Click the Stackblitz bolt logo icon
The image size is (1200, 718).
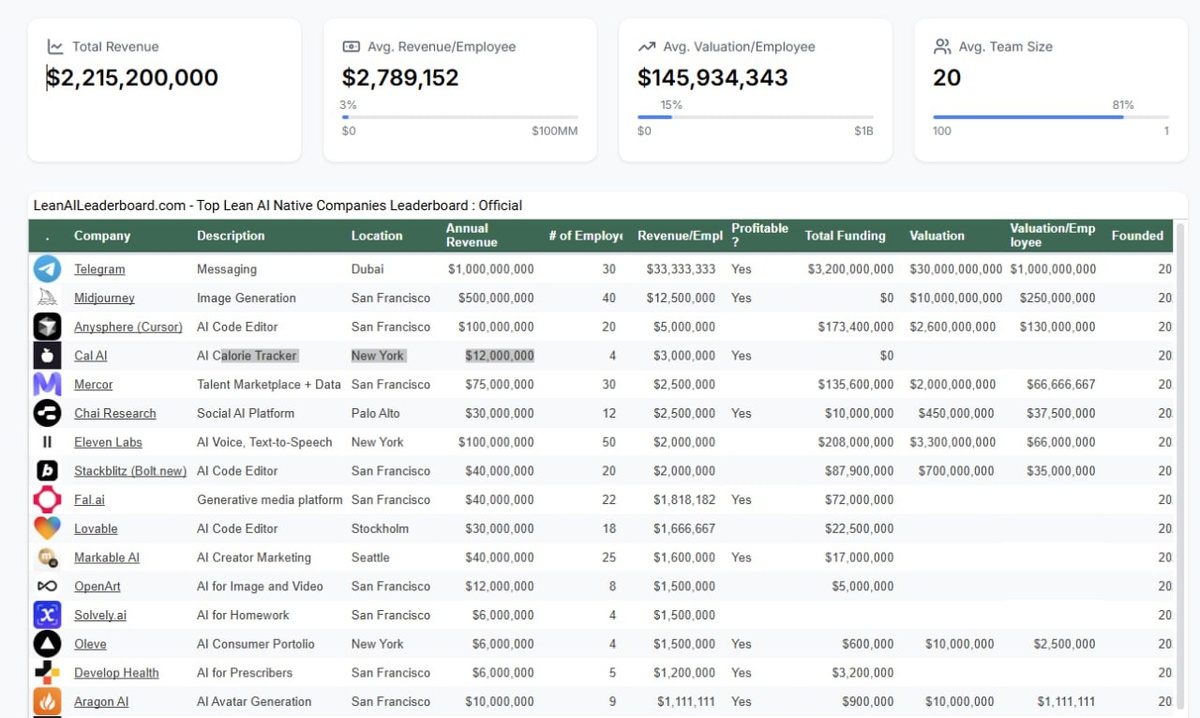[47, 471]
